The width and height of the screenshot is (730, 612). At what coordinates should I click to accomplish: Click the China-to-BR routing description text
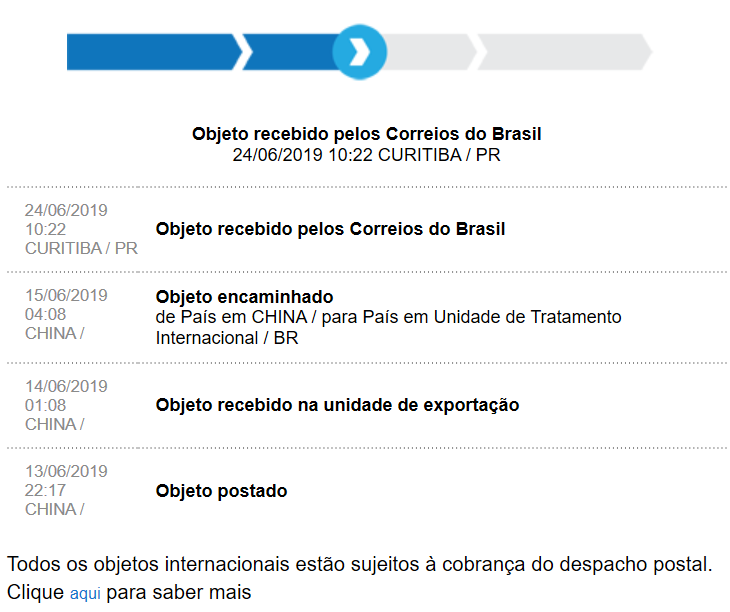[388, 327]
